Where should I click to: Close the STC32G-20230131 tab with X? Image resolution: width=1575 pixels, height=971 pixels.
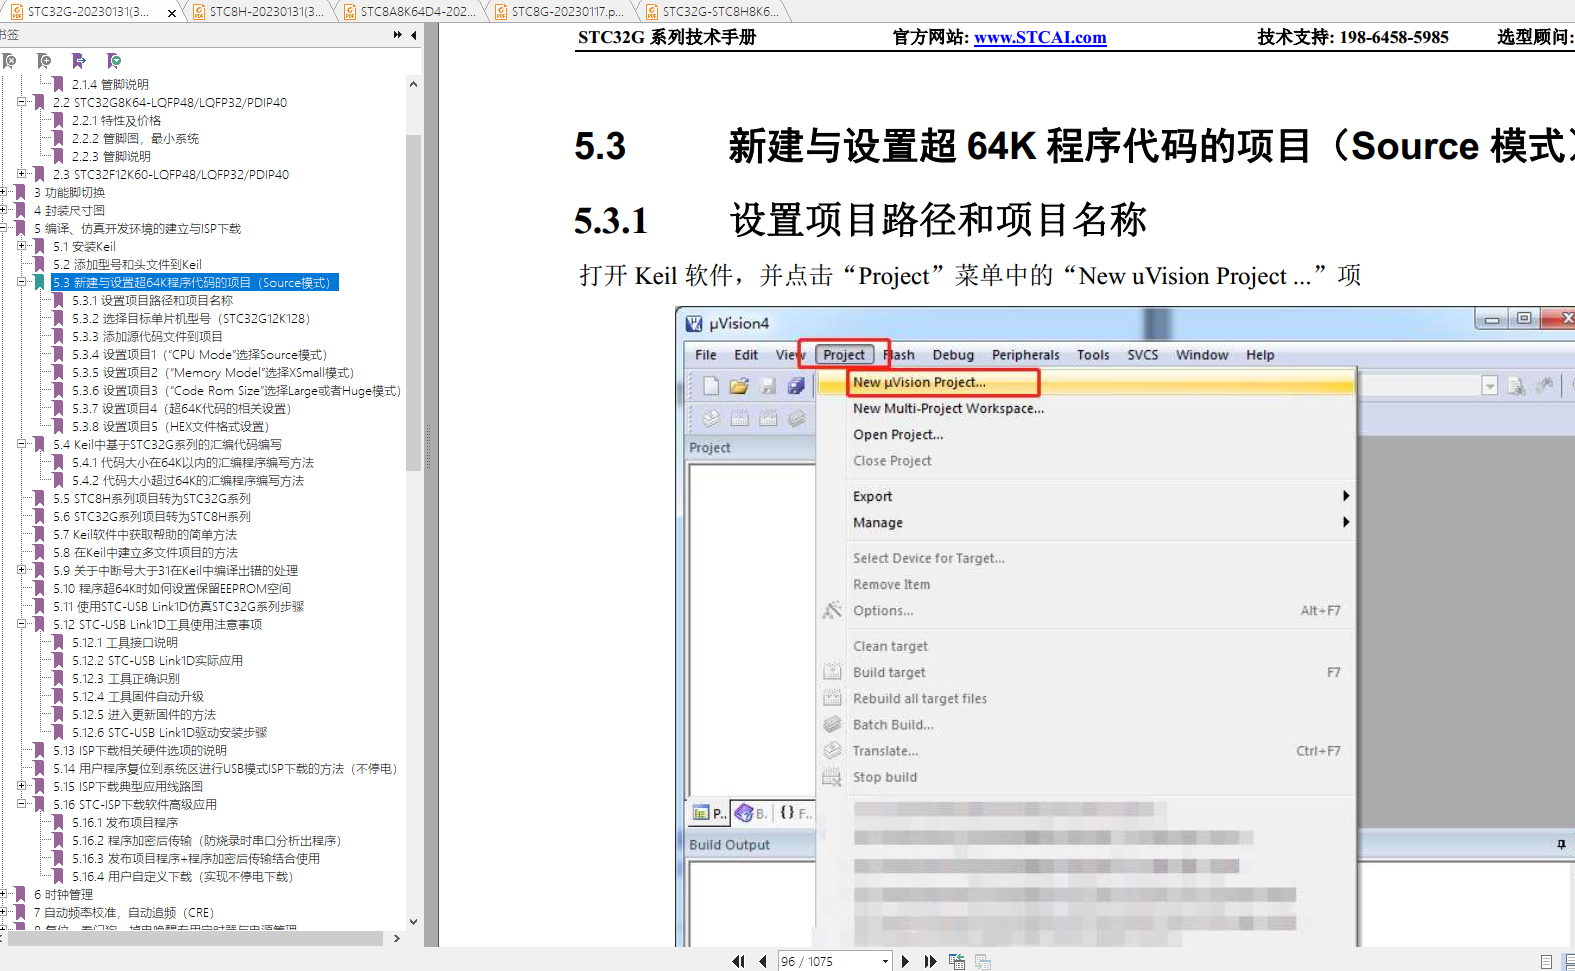coord(172,12)
